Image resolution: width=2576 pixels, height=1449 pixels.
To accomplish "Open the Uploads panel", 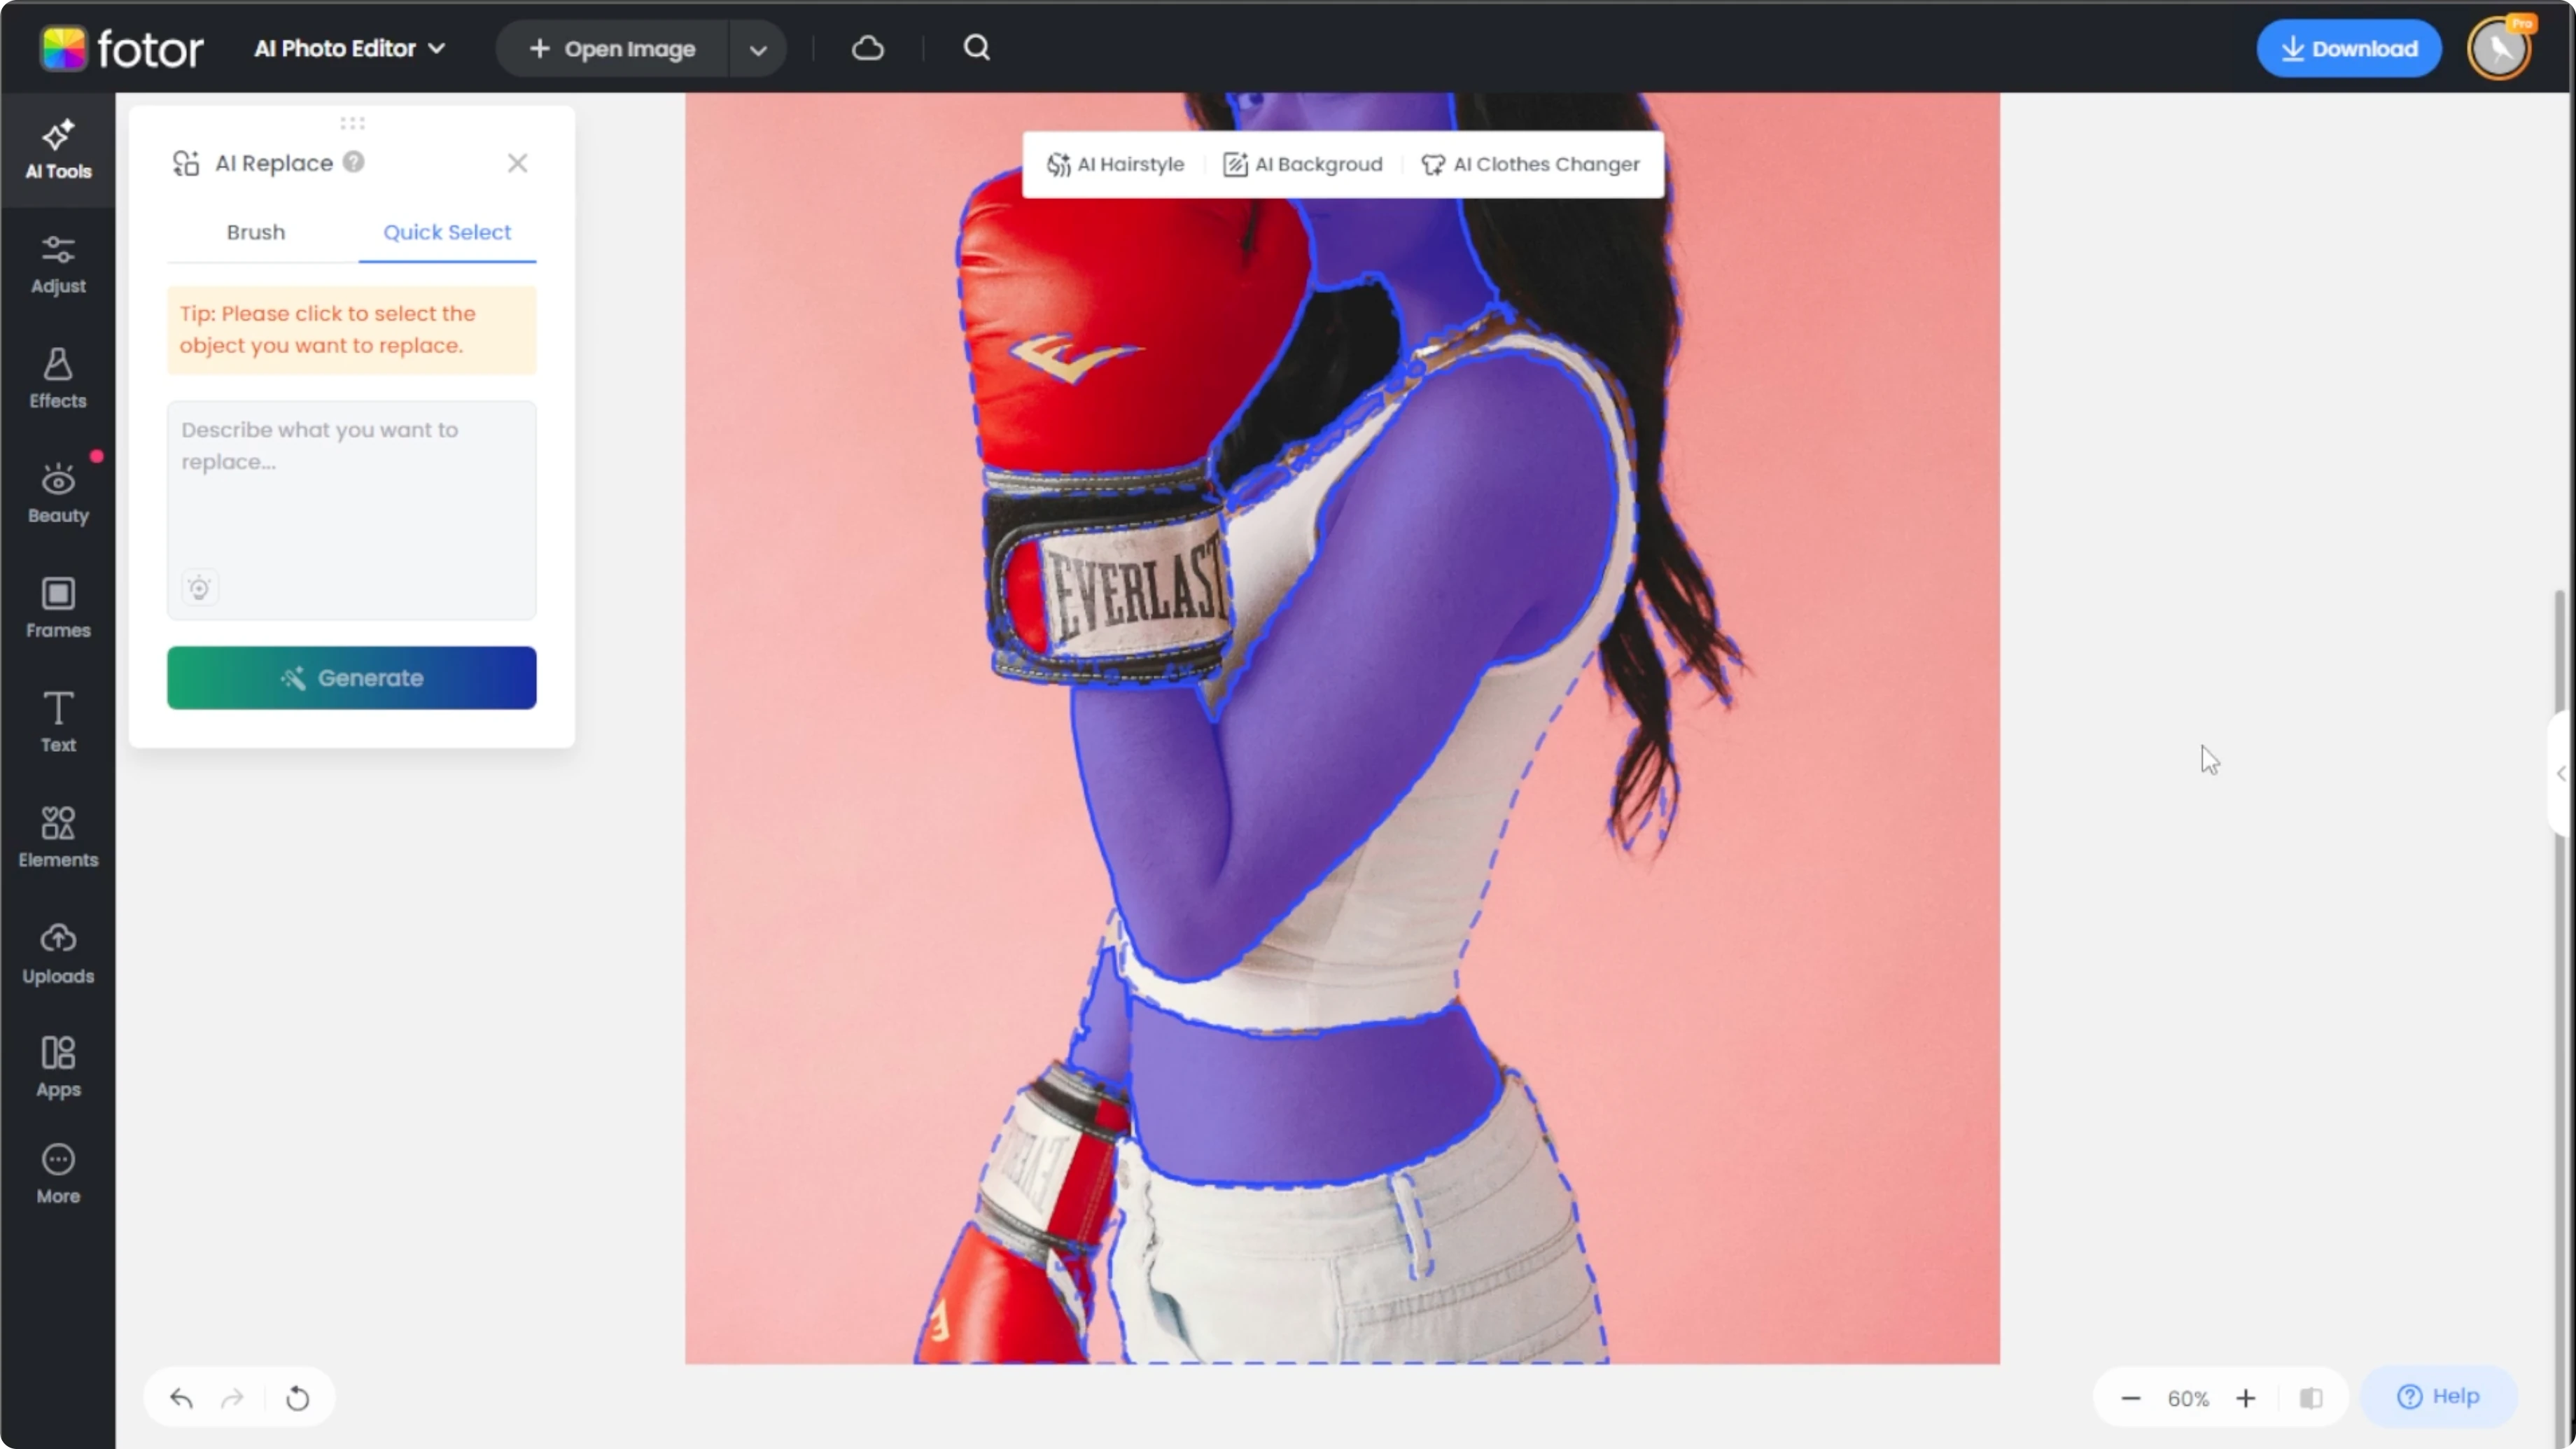I will tap(58, 954).
